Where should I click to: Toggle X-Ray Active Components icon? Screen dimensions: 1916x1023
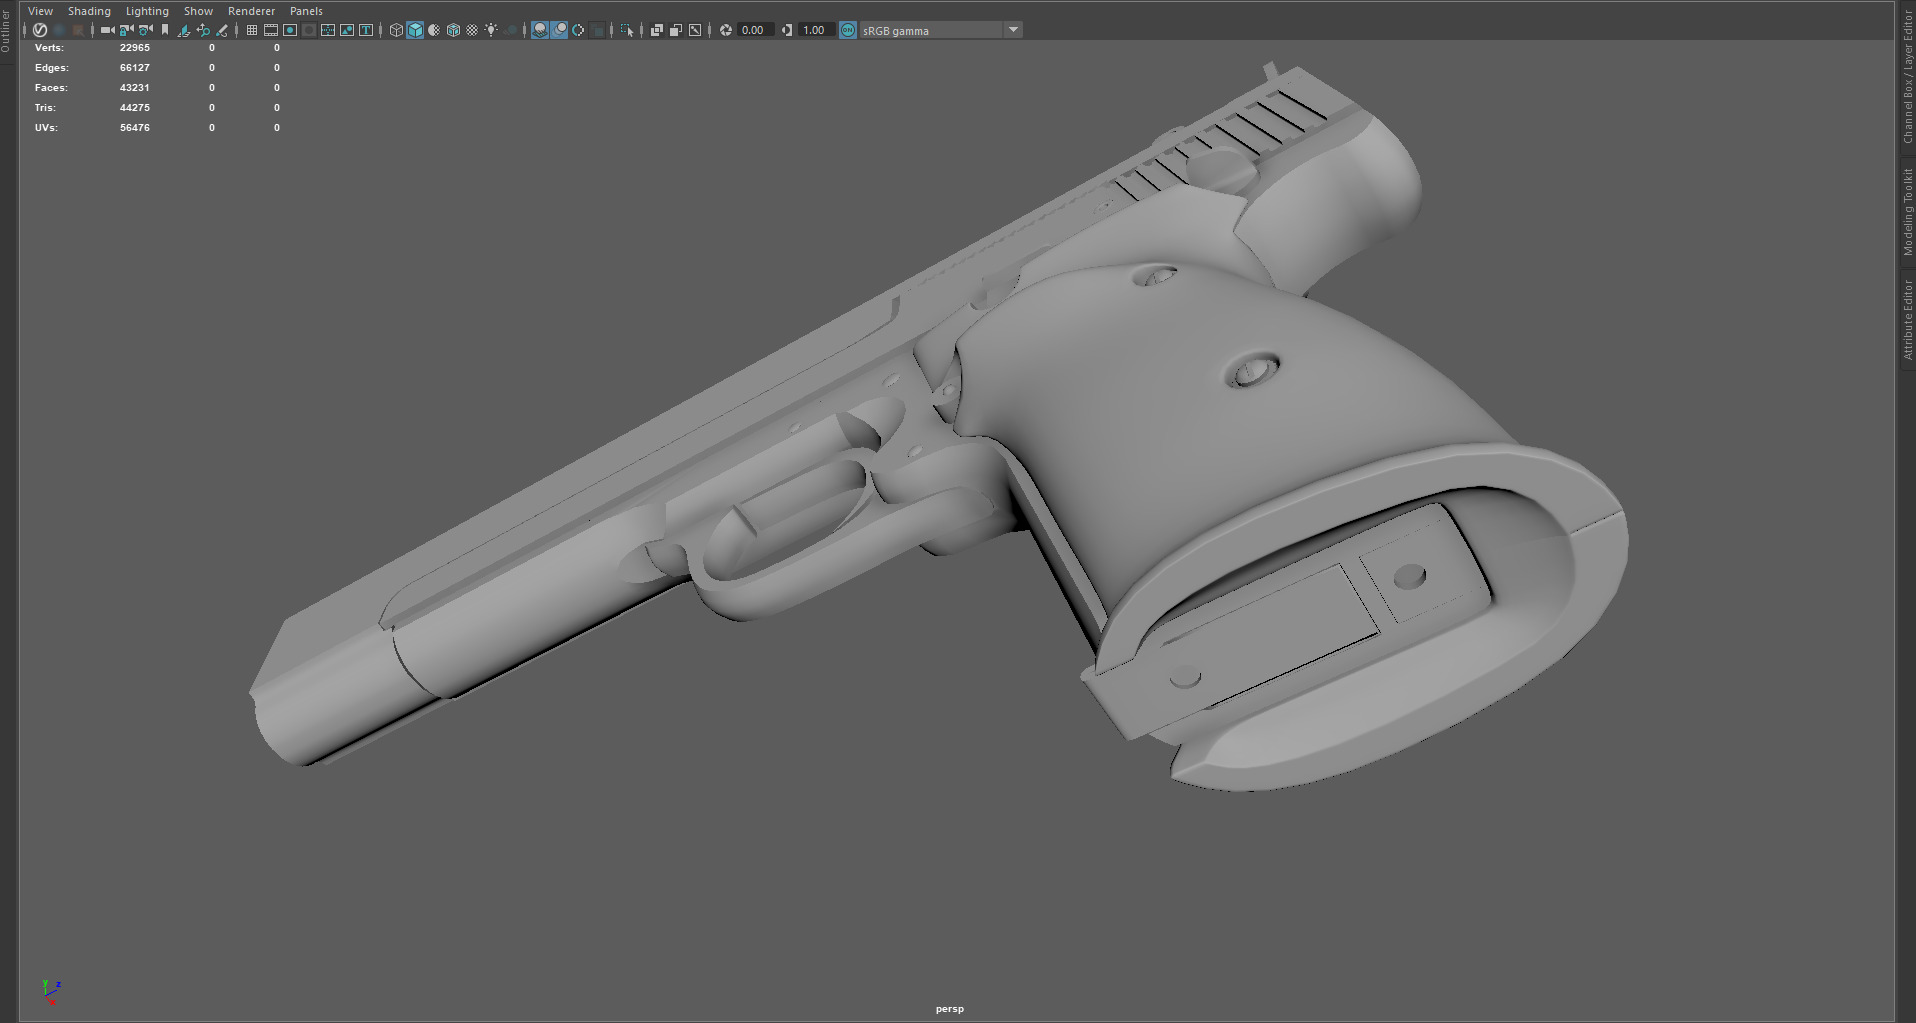click(x=676, y=30)
